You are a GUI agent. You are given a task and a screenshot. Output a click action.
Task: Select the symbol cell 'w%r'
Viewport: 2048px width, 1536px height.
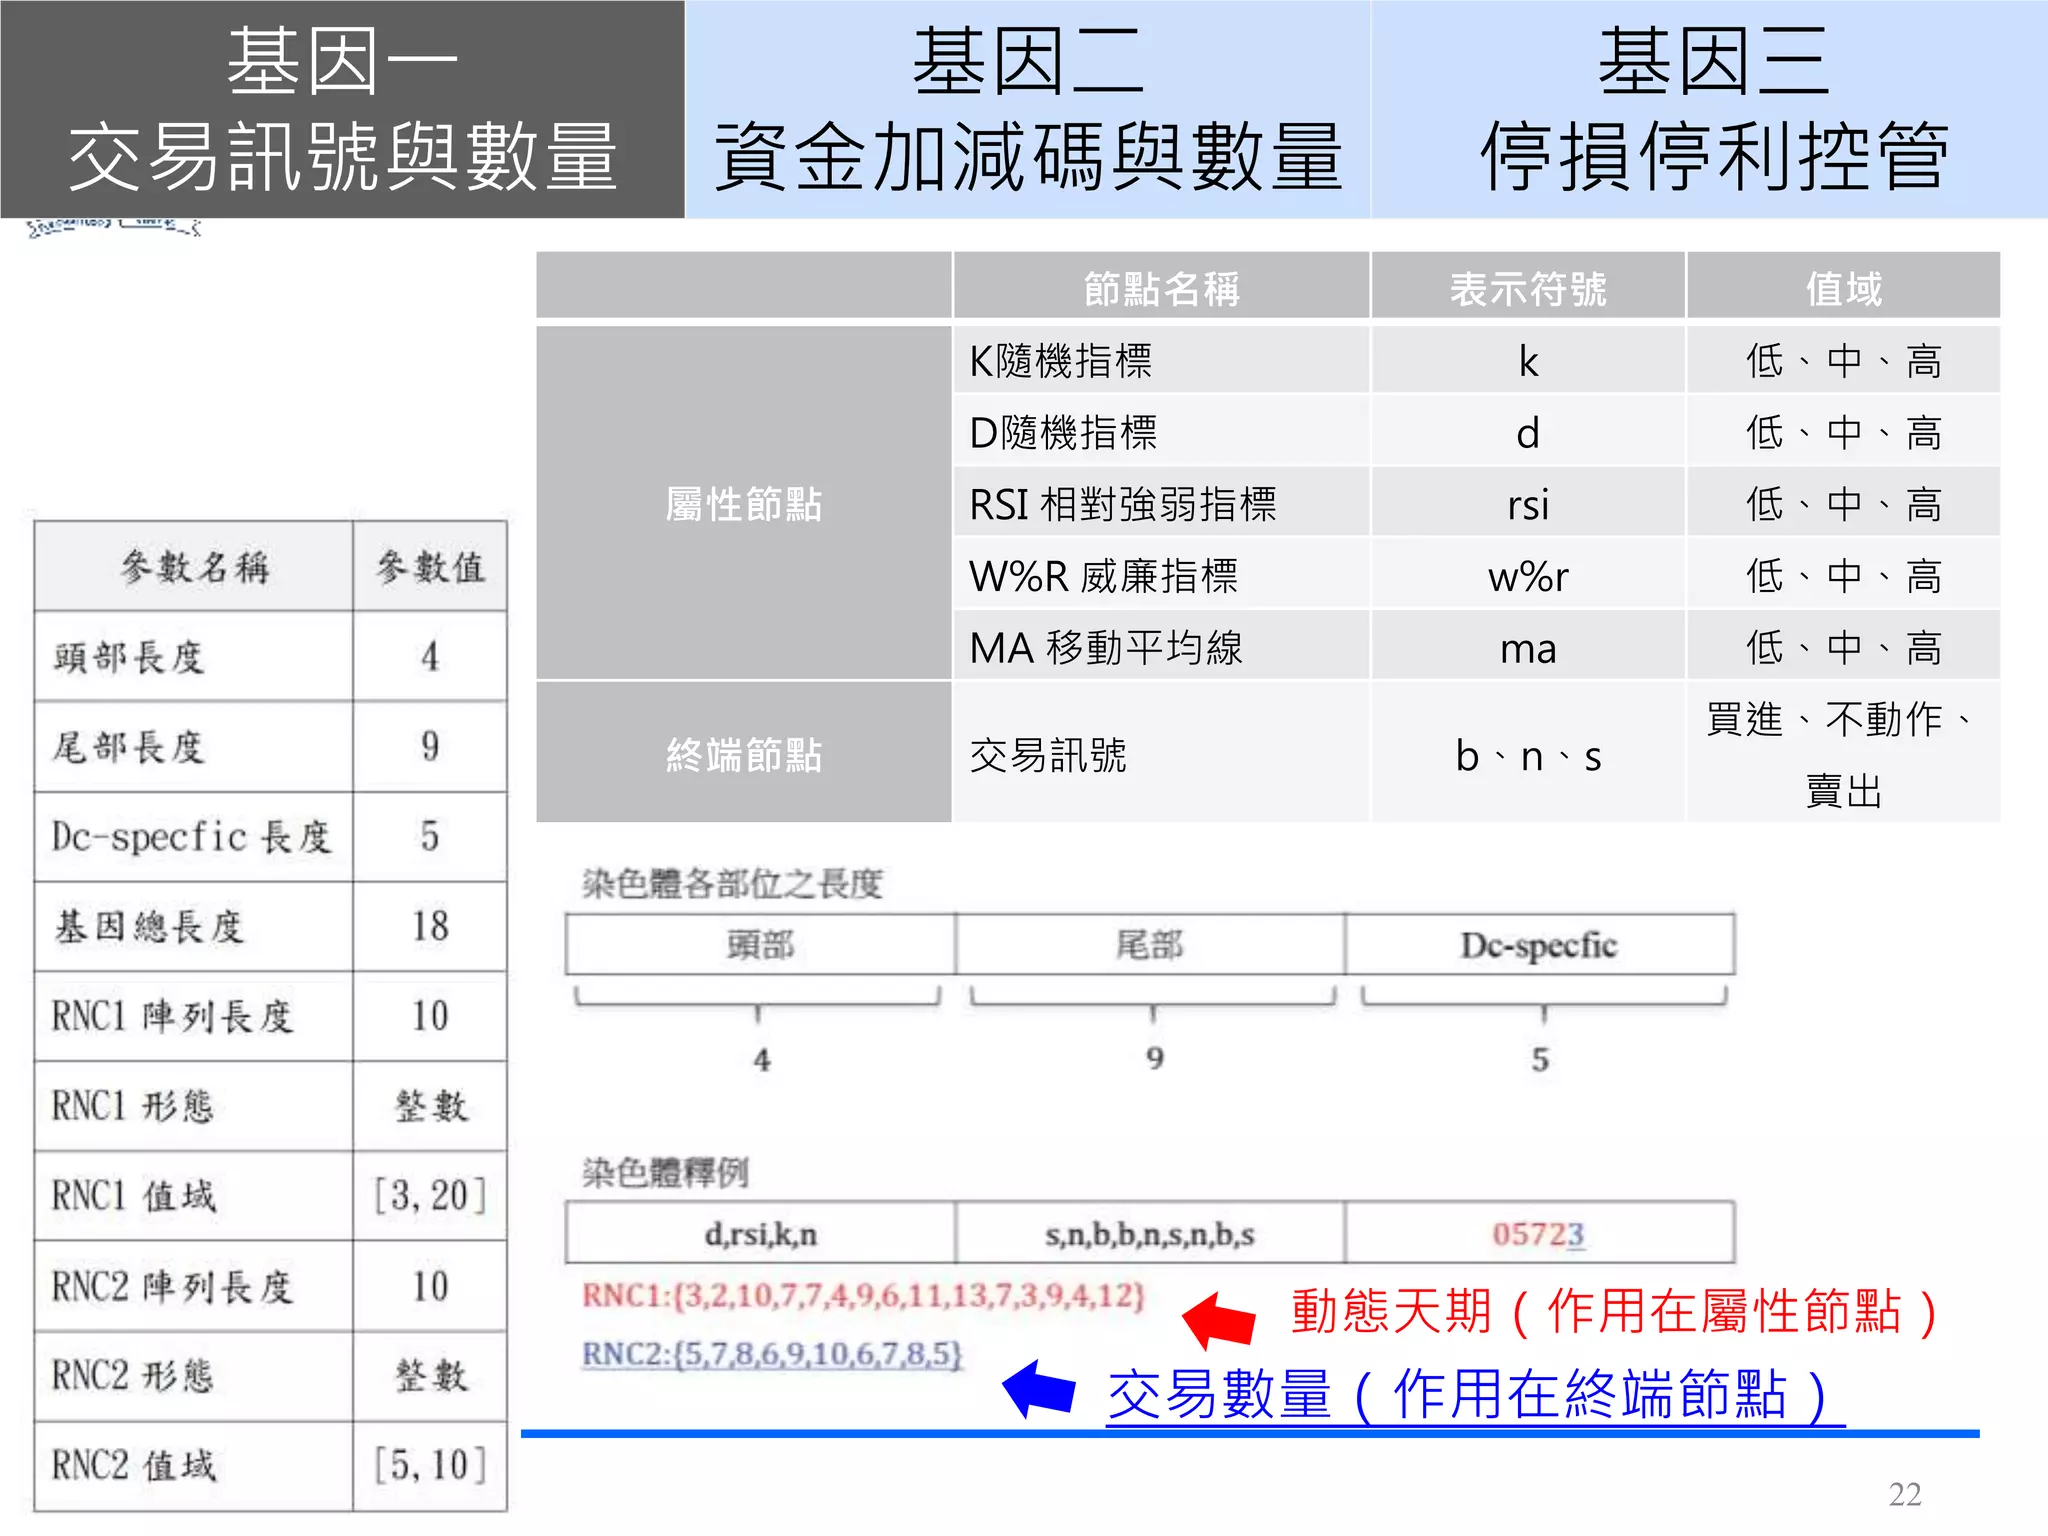click(x=1528, y=575)
